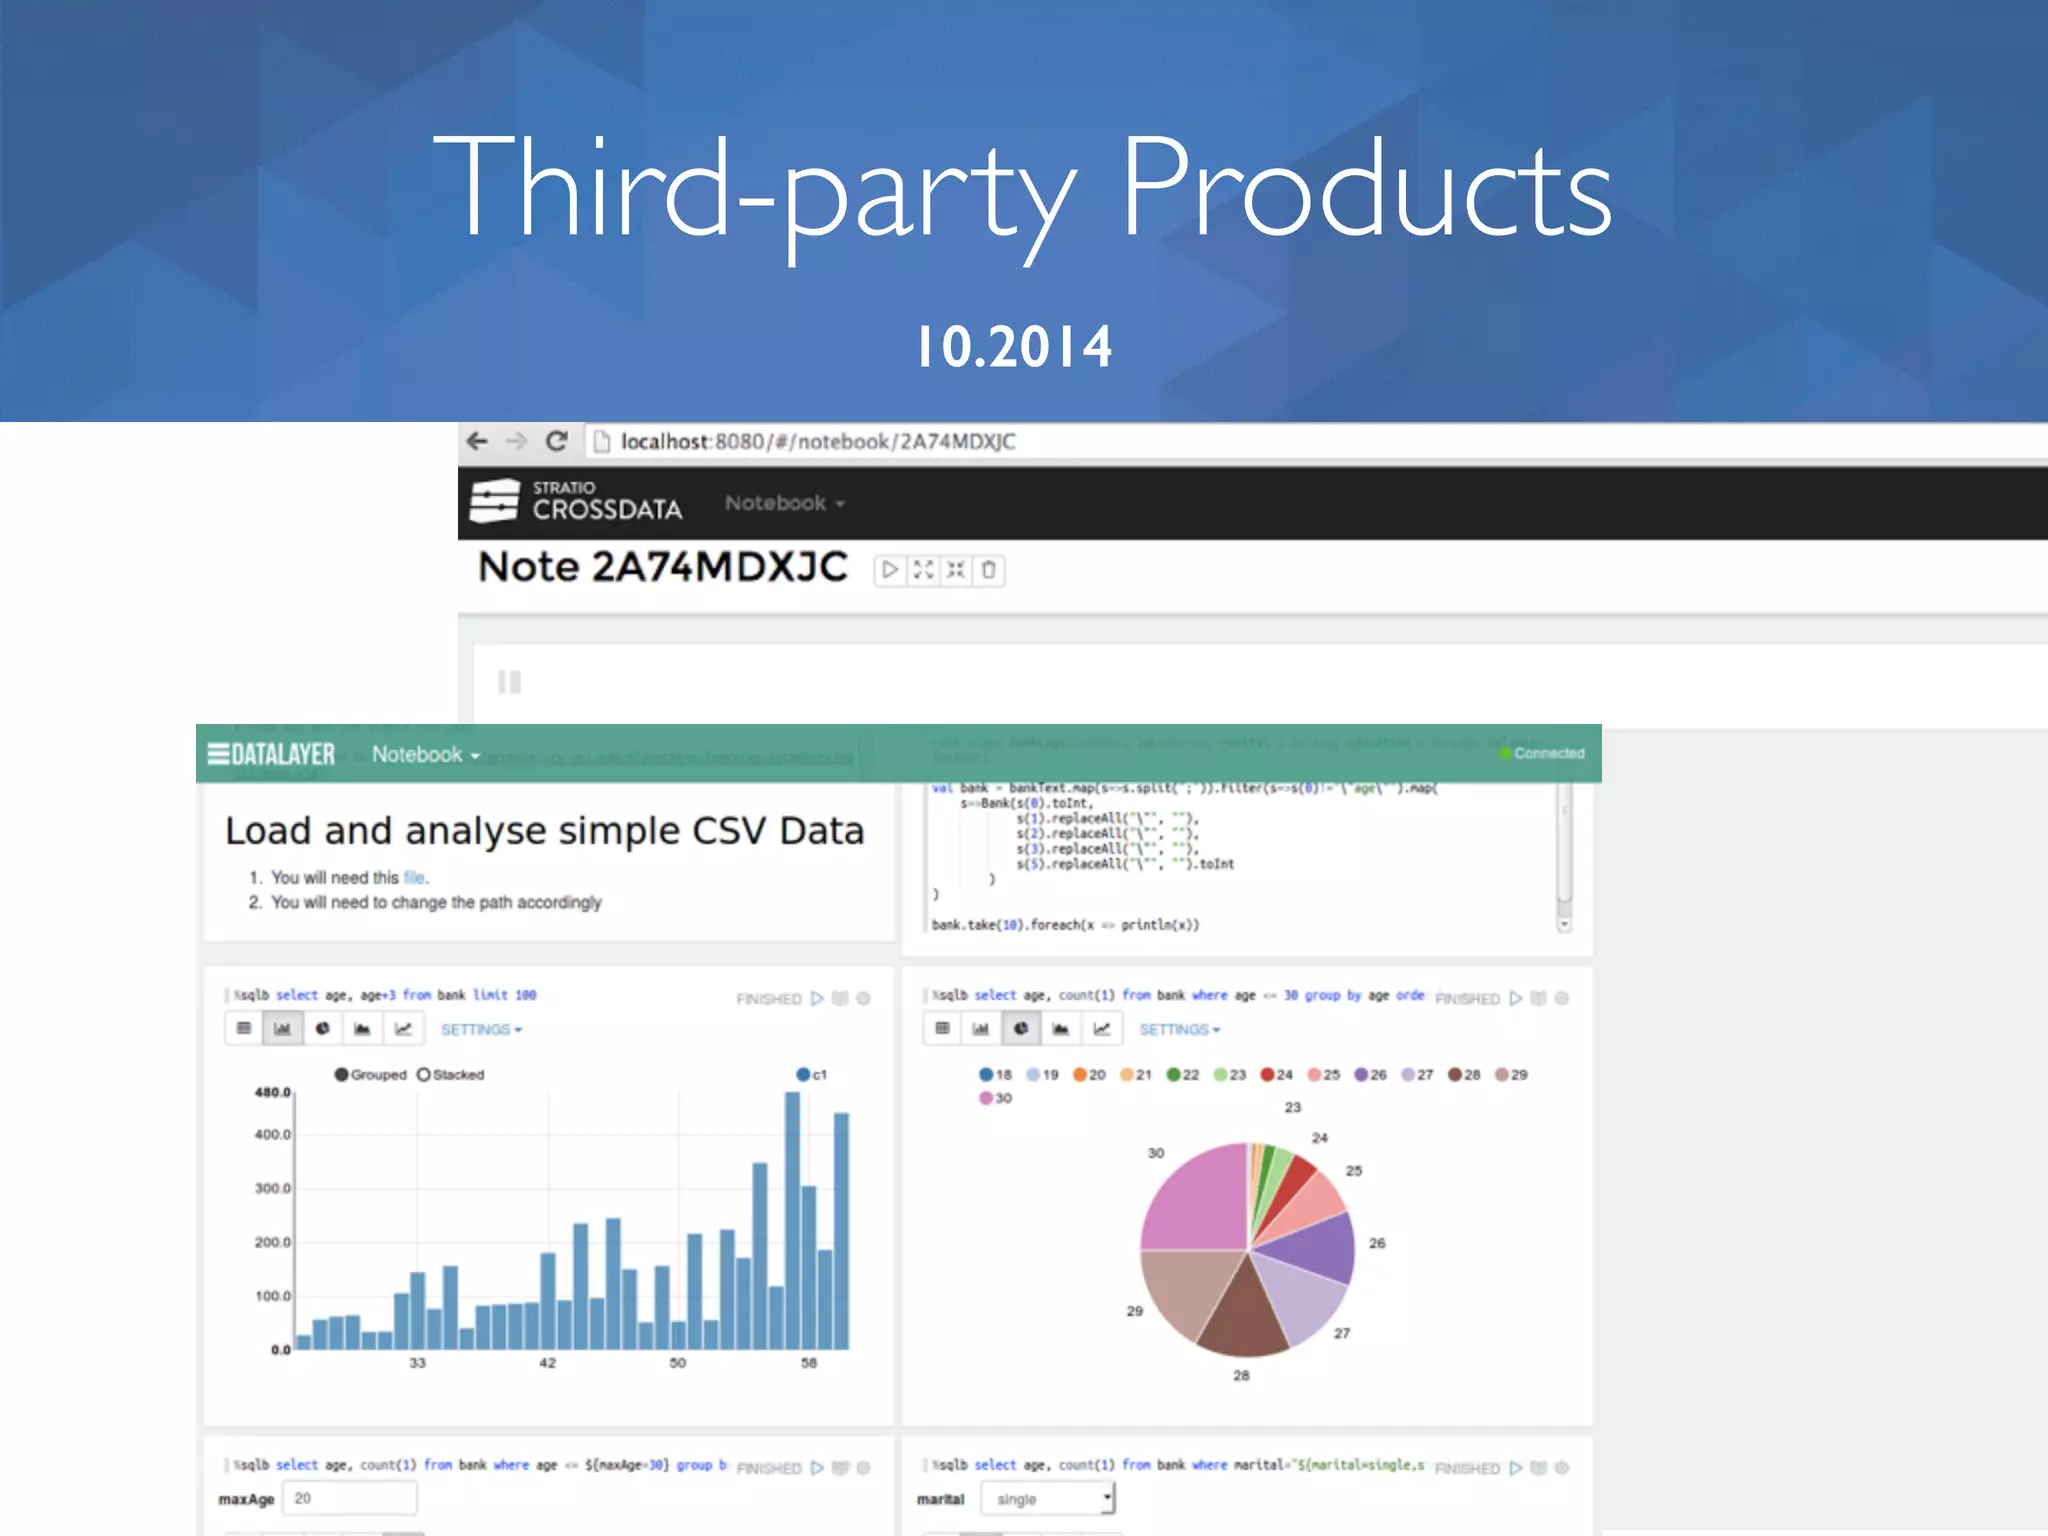Run the age+3 limit 100 paragraph
The height and width of the screenshot is (1536, 2048).
click(x=817, y=998)
